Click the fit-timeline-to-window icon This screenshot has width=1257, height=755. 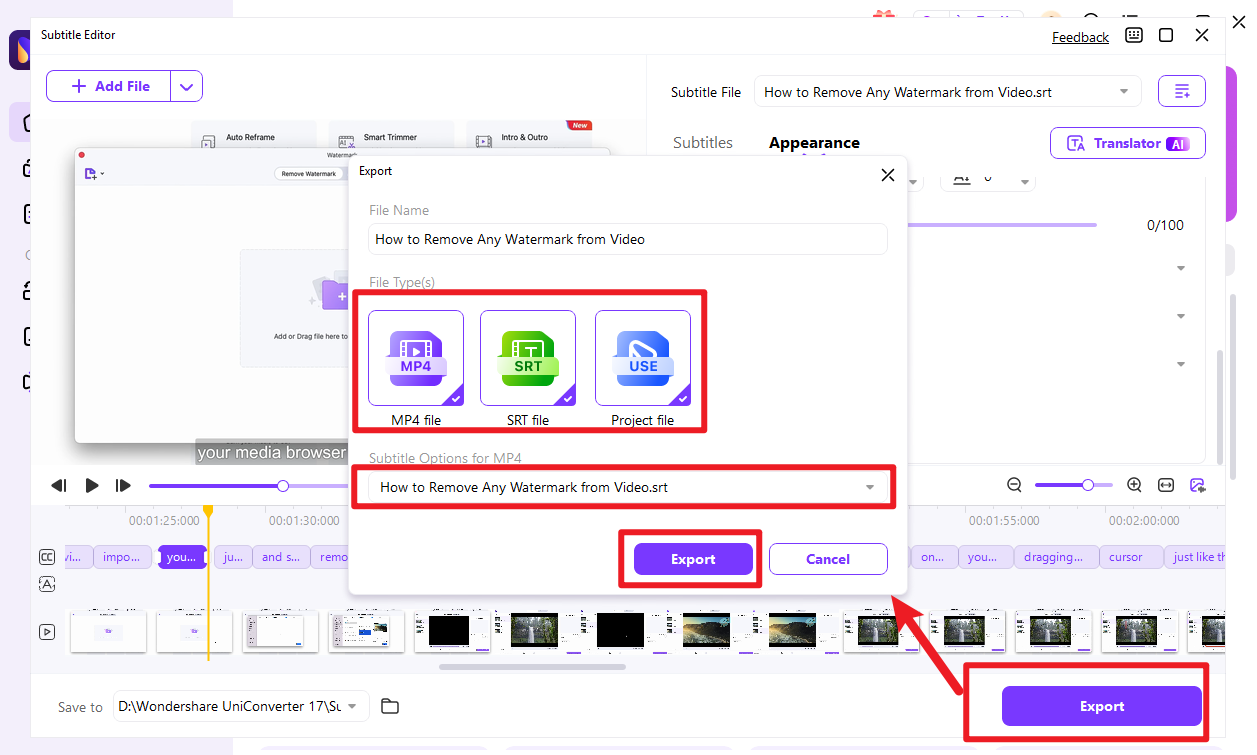pos(1166,485)
